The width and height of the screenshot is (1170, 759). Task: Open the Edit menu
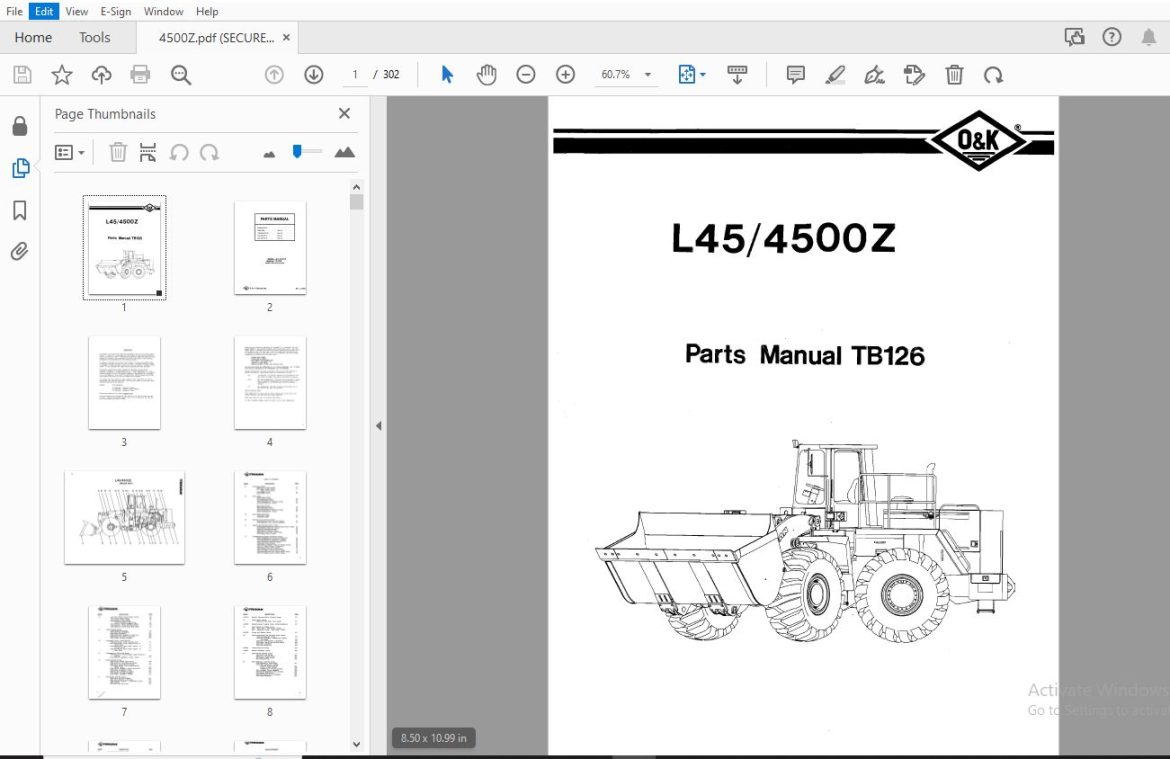click(x=44, y=11)
